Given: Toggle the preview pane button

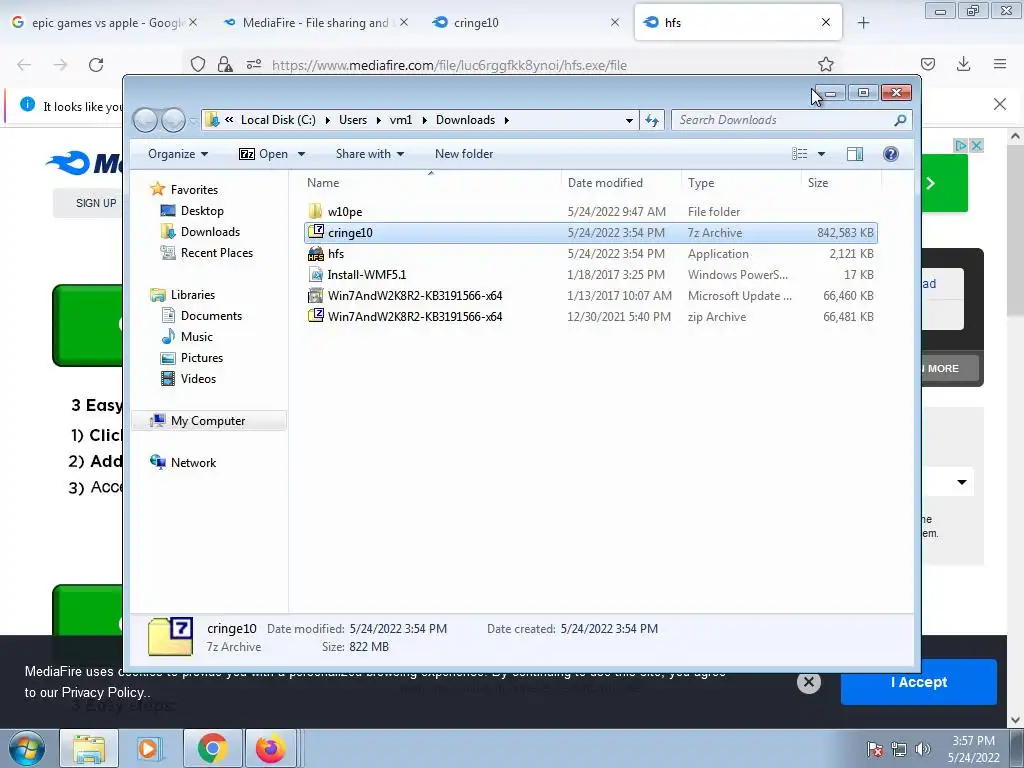Looking at the screenshot, I should [x=854, y=154].
